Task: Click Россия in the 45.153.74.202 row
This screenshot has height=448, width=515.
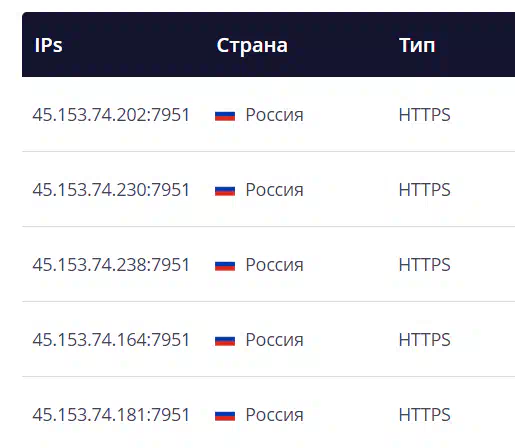Action: click(274, 115)
